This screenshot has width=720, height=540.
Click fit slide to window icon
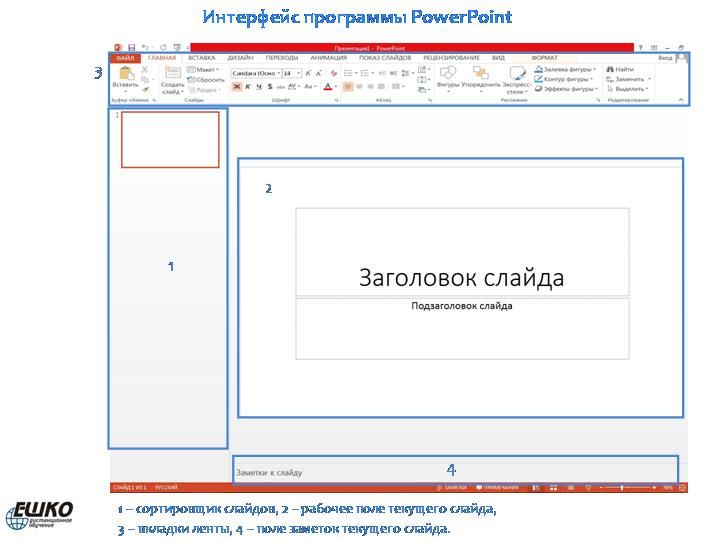(x=682, y=488)
